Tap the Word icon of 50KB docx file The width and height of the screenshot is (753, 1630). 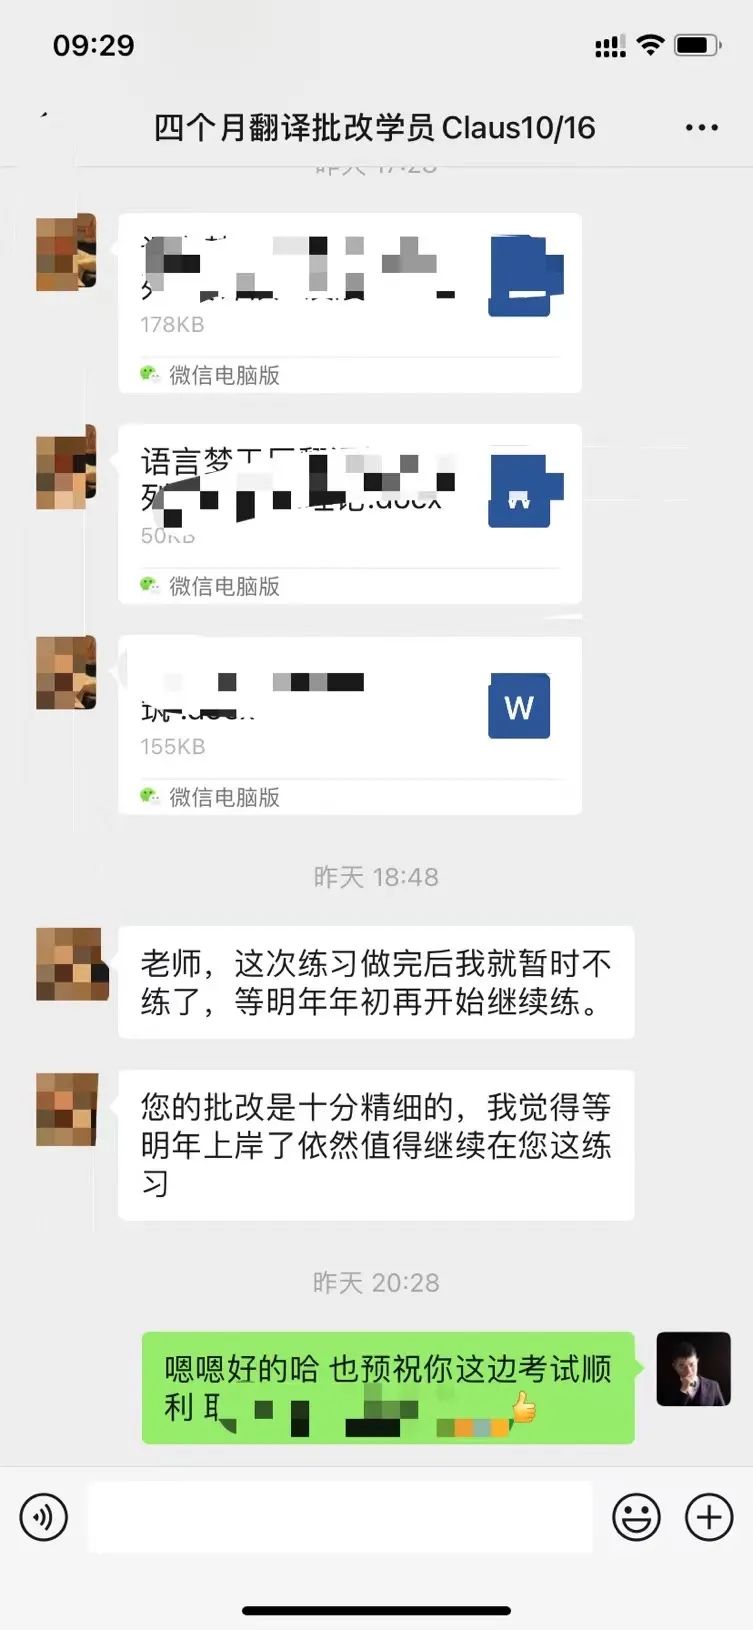coord(524,492)
